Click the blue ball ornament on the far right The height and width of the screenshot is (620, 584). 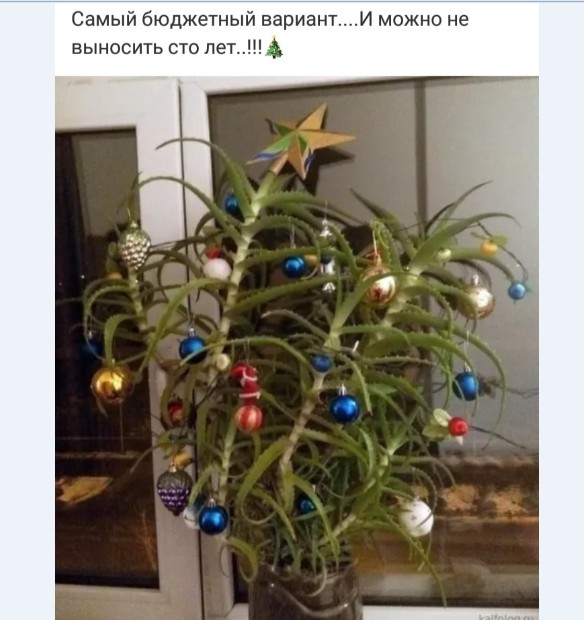coord(516,291)
